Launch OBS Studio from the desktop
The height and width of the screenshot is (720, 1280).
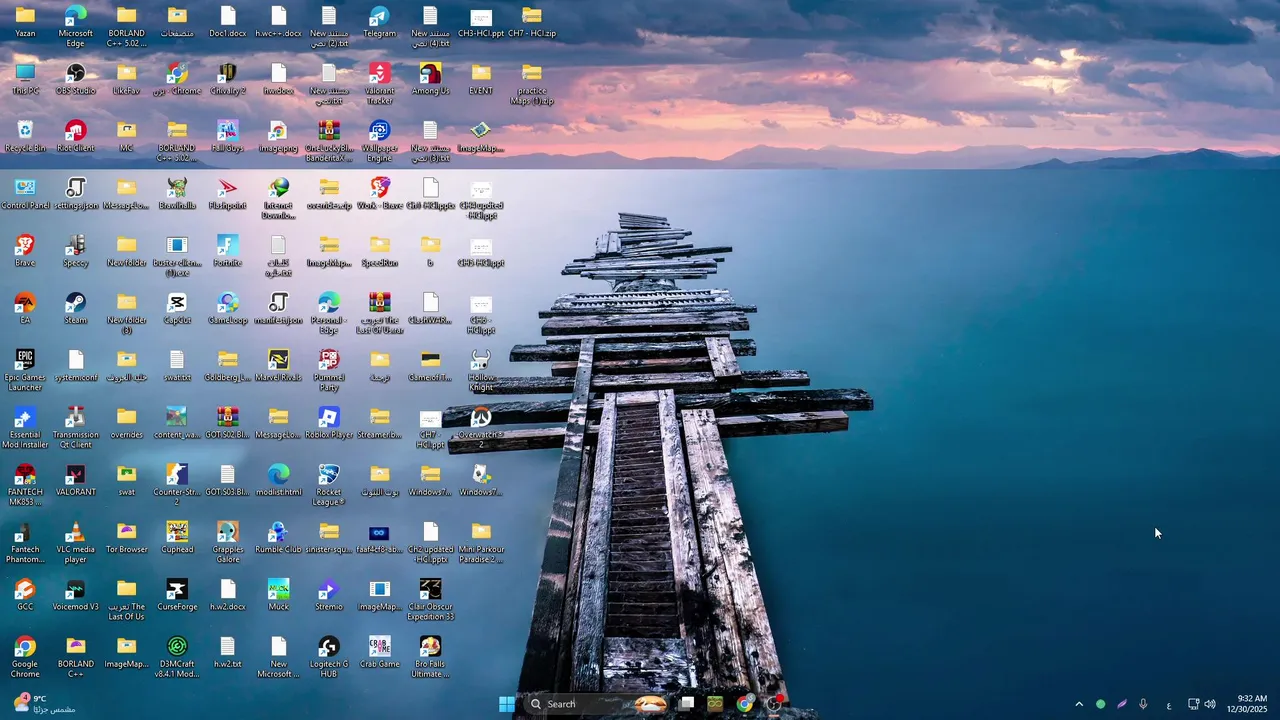tap(75, 79)
